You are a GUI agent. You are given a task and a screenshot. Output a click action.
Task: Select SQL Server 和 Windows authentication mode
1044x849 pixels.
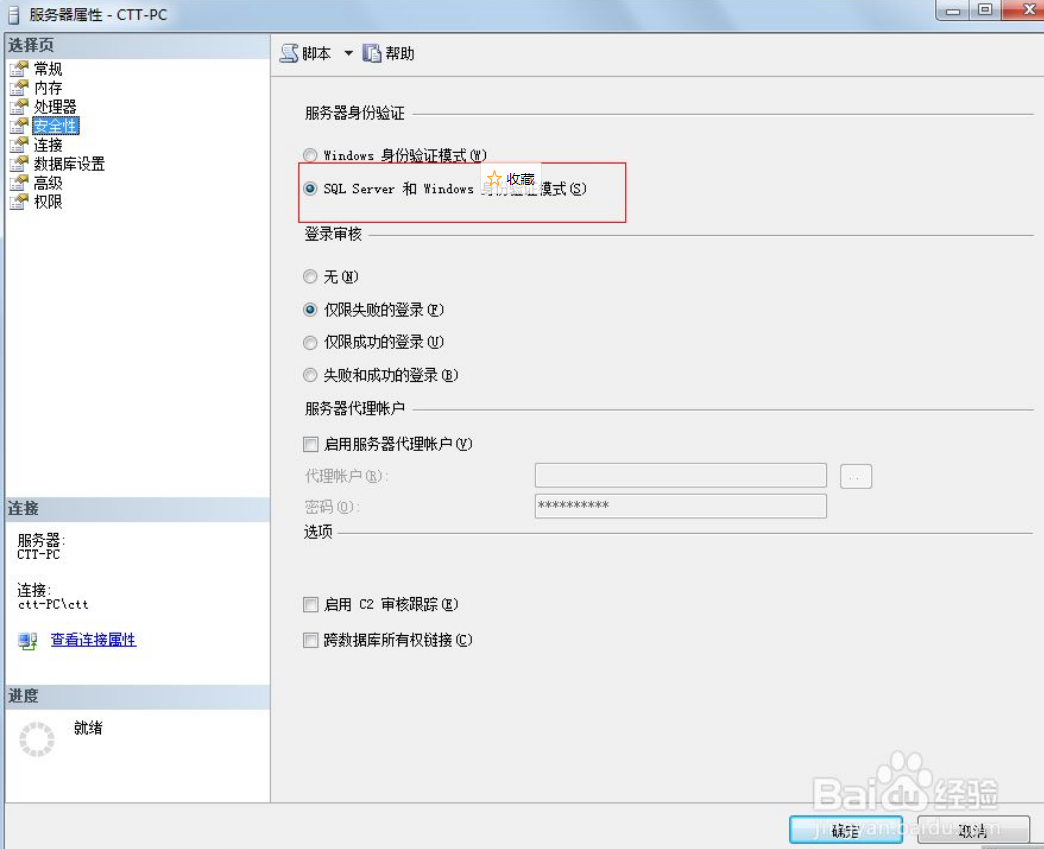click(x=310, y=188)
